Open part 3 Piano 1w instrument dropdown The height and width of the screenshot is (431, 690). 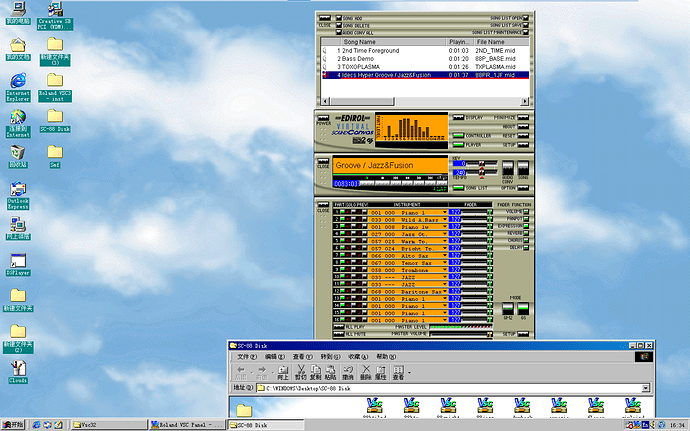pos(445,227)
